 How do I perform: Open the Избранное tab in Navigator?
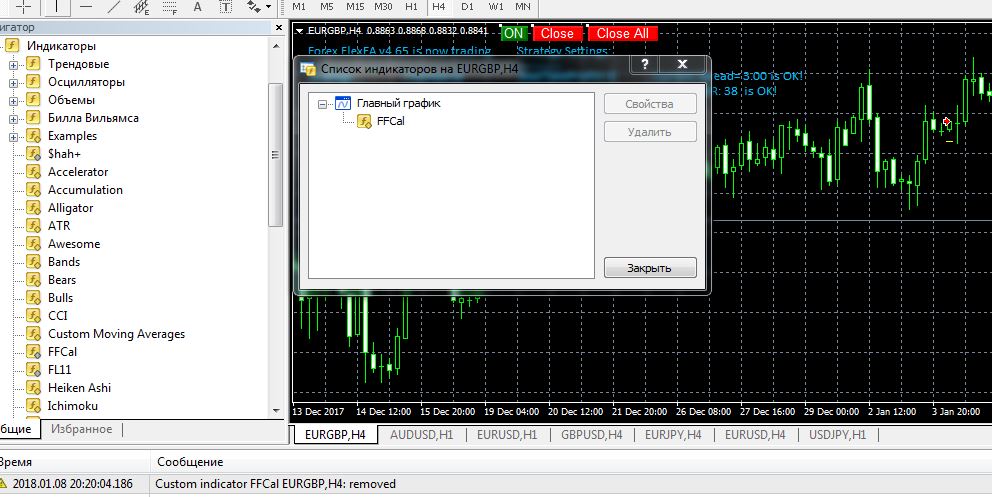click(x=82, y=429)
